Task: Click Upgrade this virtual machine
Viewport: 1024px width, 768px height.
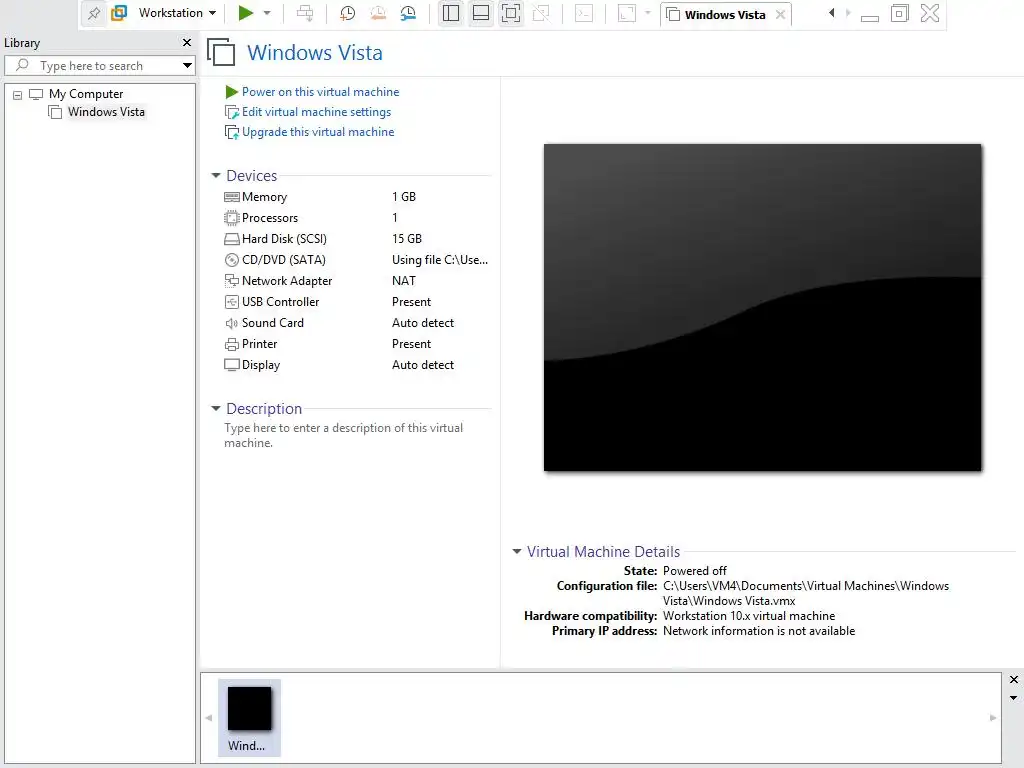Action: pos(318,132)
